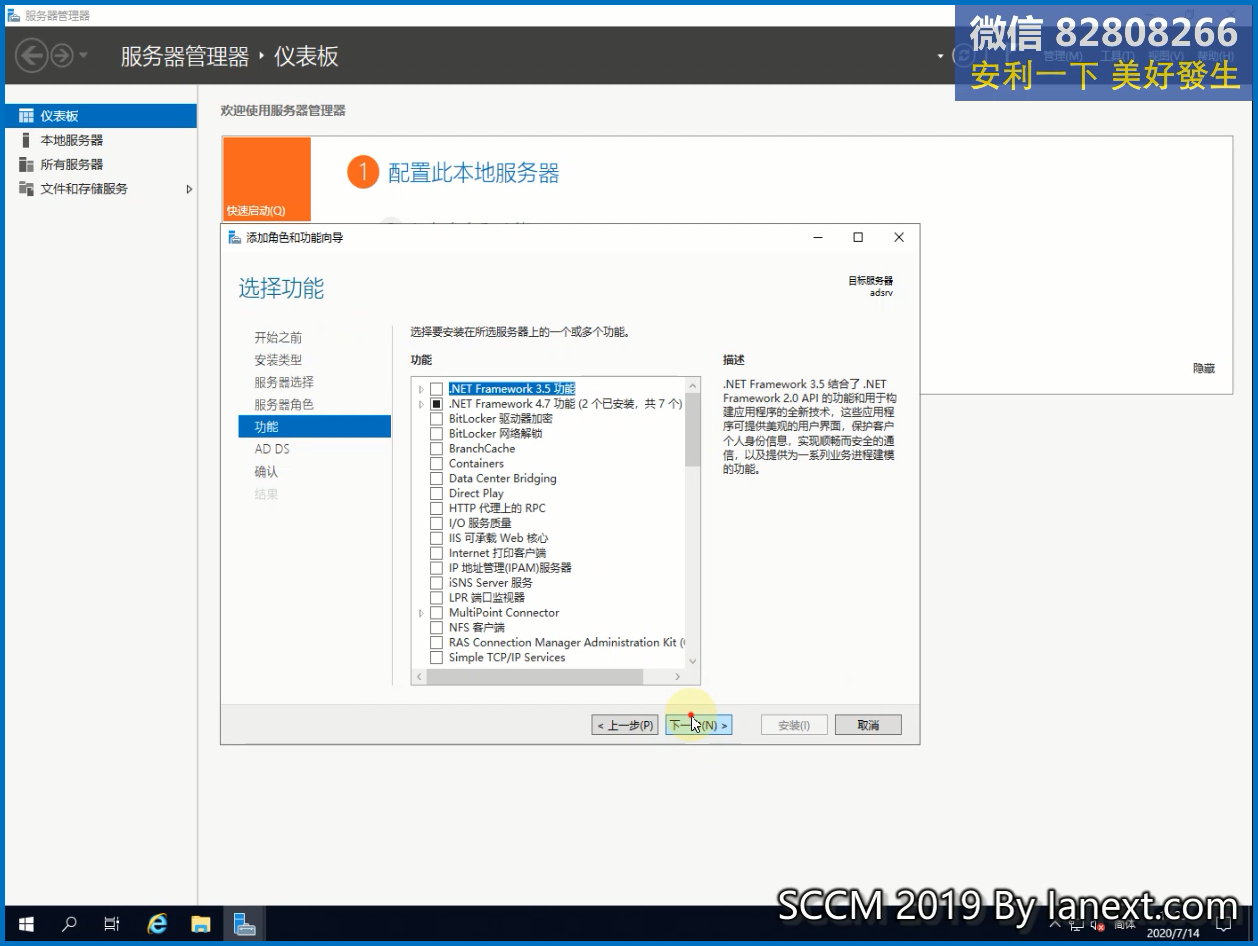The width and height of the screenshot is (1258, 946).
Task: Check the MultiPoint Connector checkbox
Action: tap(436, 613)
